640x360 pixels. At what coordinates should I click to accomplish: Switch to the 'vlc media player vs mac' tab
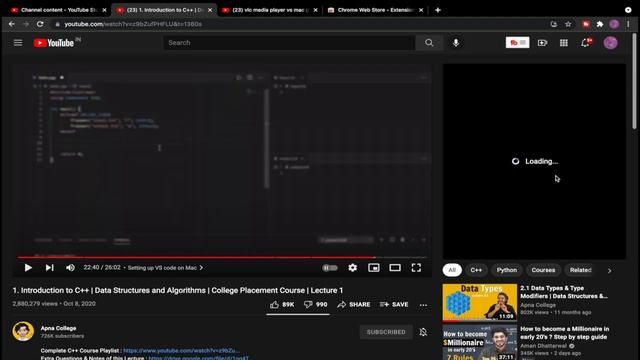[x=269, y=10]
